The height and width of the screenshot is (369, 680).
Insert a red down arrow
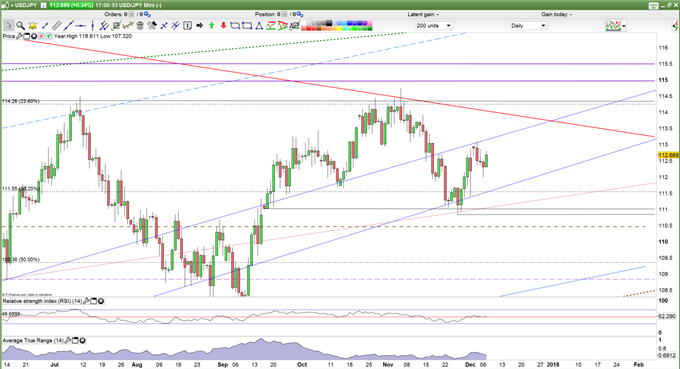pos(223,26)
